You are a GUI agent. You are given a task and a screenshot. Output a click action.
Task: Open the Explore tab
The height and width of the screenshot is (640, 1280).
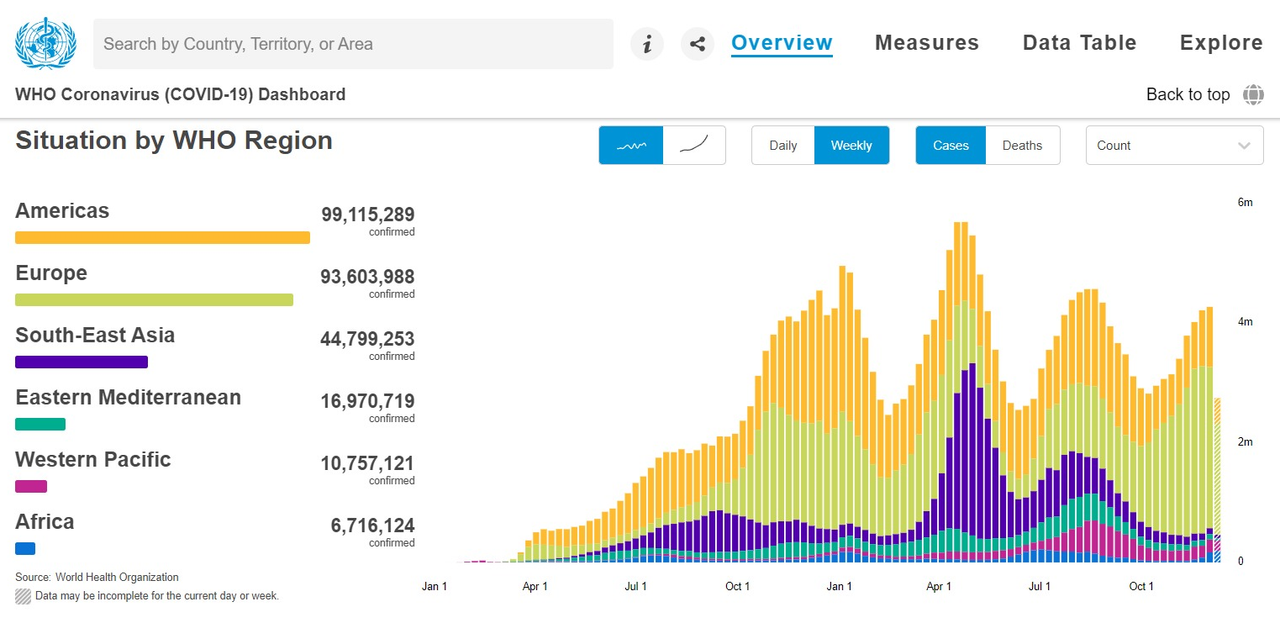tap(1221, 43)
